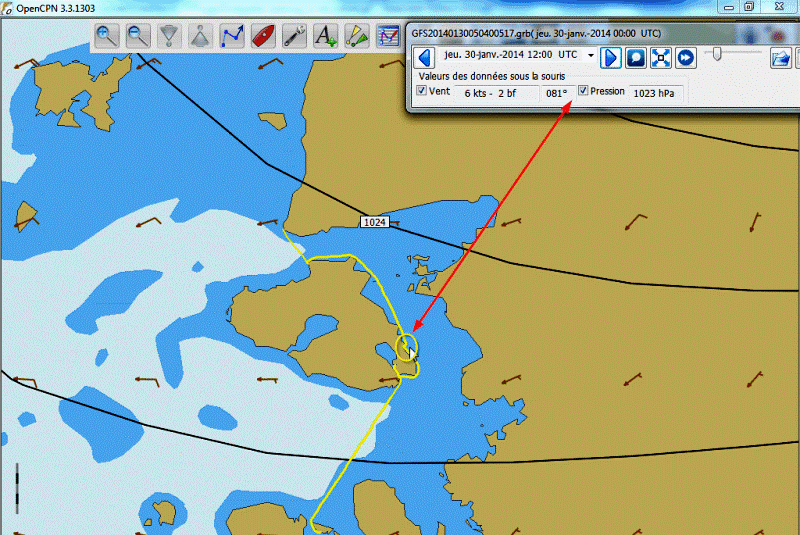Select the scale-down funnel toolbar icon
This screenshot has width=800, height=535.
coord(169,36)
